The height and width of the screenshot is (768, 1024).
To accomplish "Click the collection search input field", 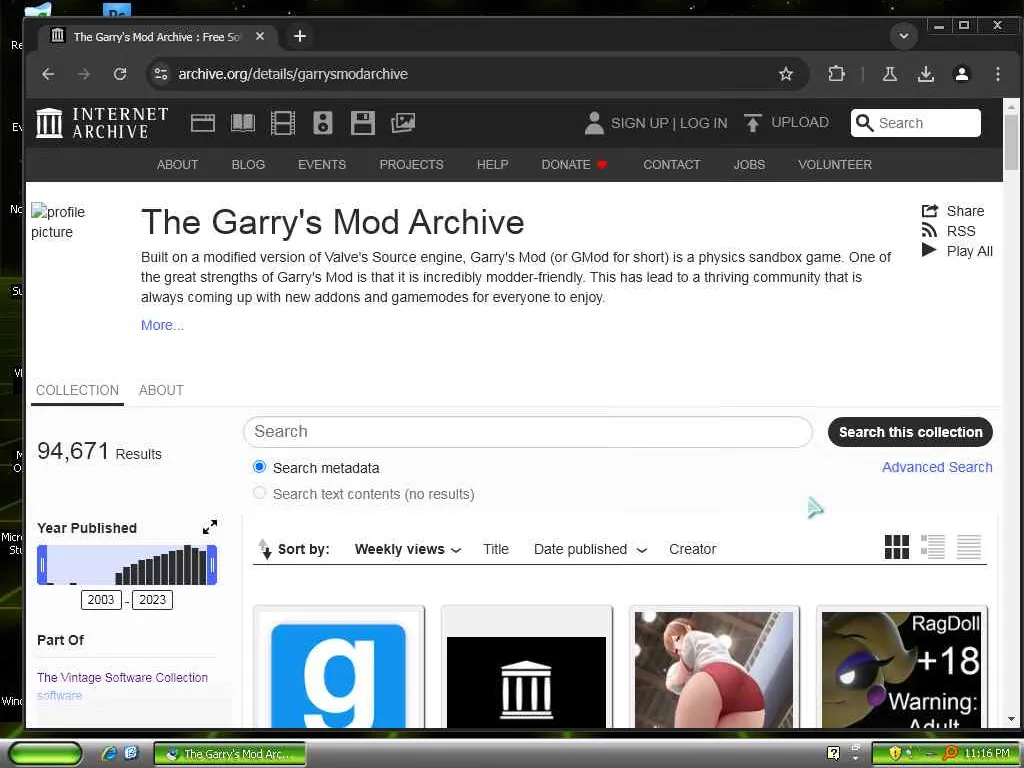I will pyautogui.click(x=528, y=432).
